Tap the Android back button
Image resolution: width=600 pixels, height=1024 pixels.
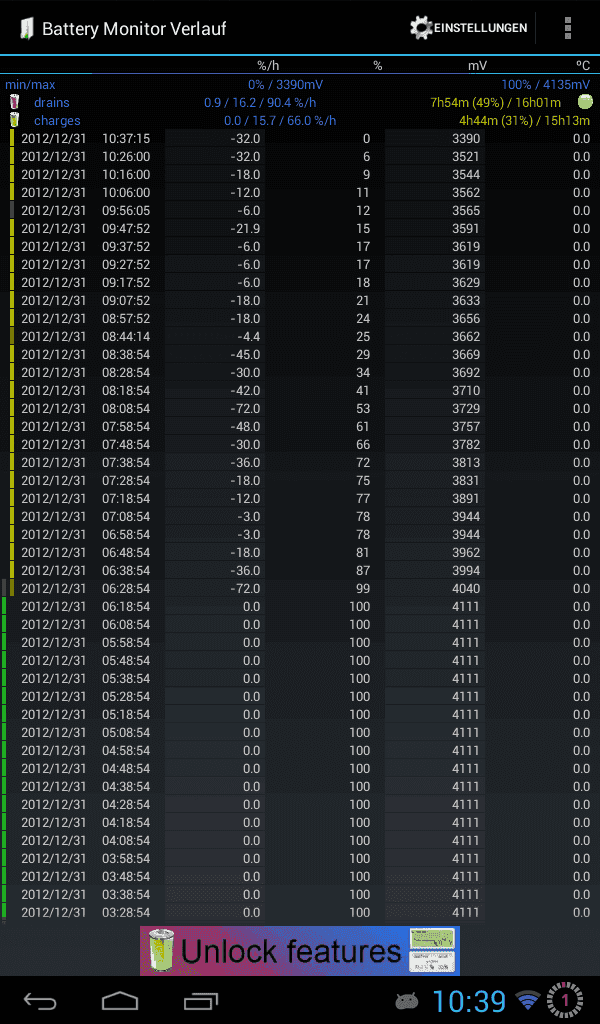point(40,1000)
